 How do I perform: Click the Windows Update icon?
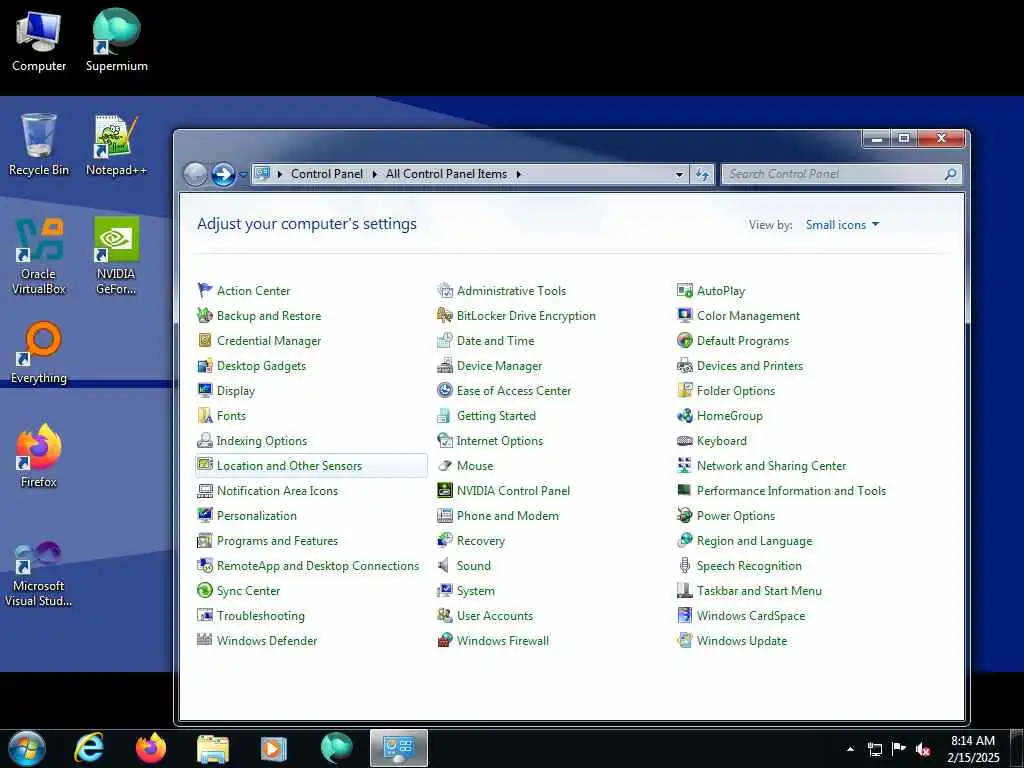[684, 641]
